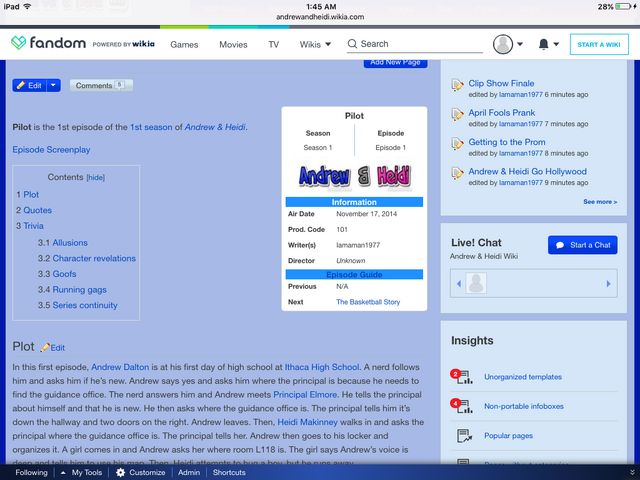
Task: Click the search magnifier icon
Action: click(x=352, y=44)
